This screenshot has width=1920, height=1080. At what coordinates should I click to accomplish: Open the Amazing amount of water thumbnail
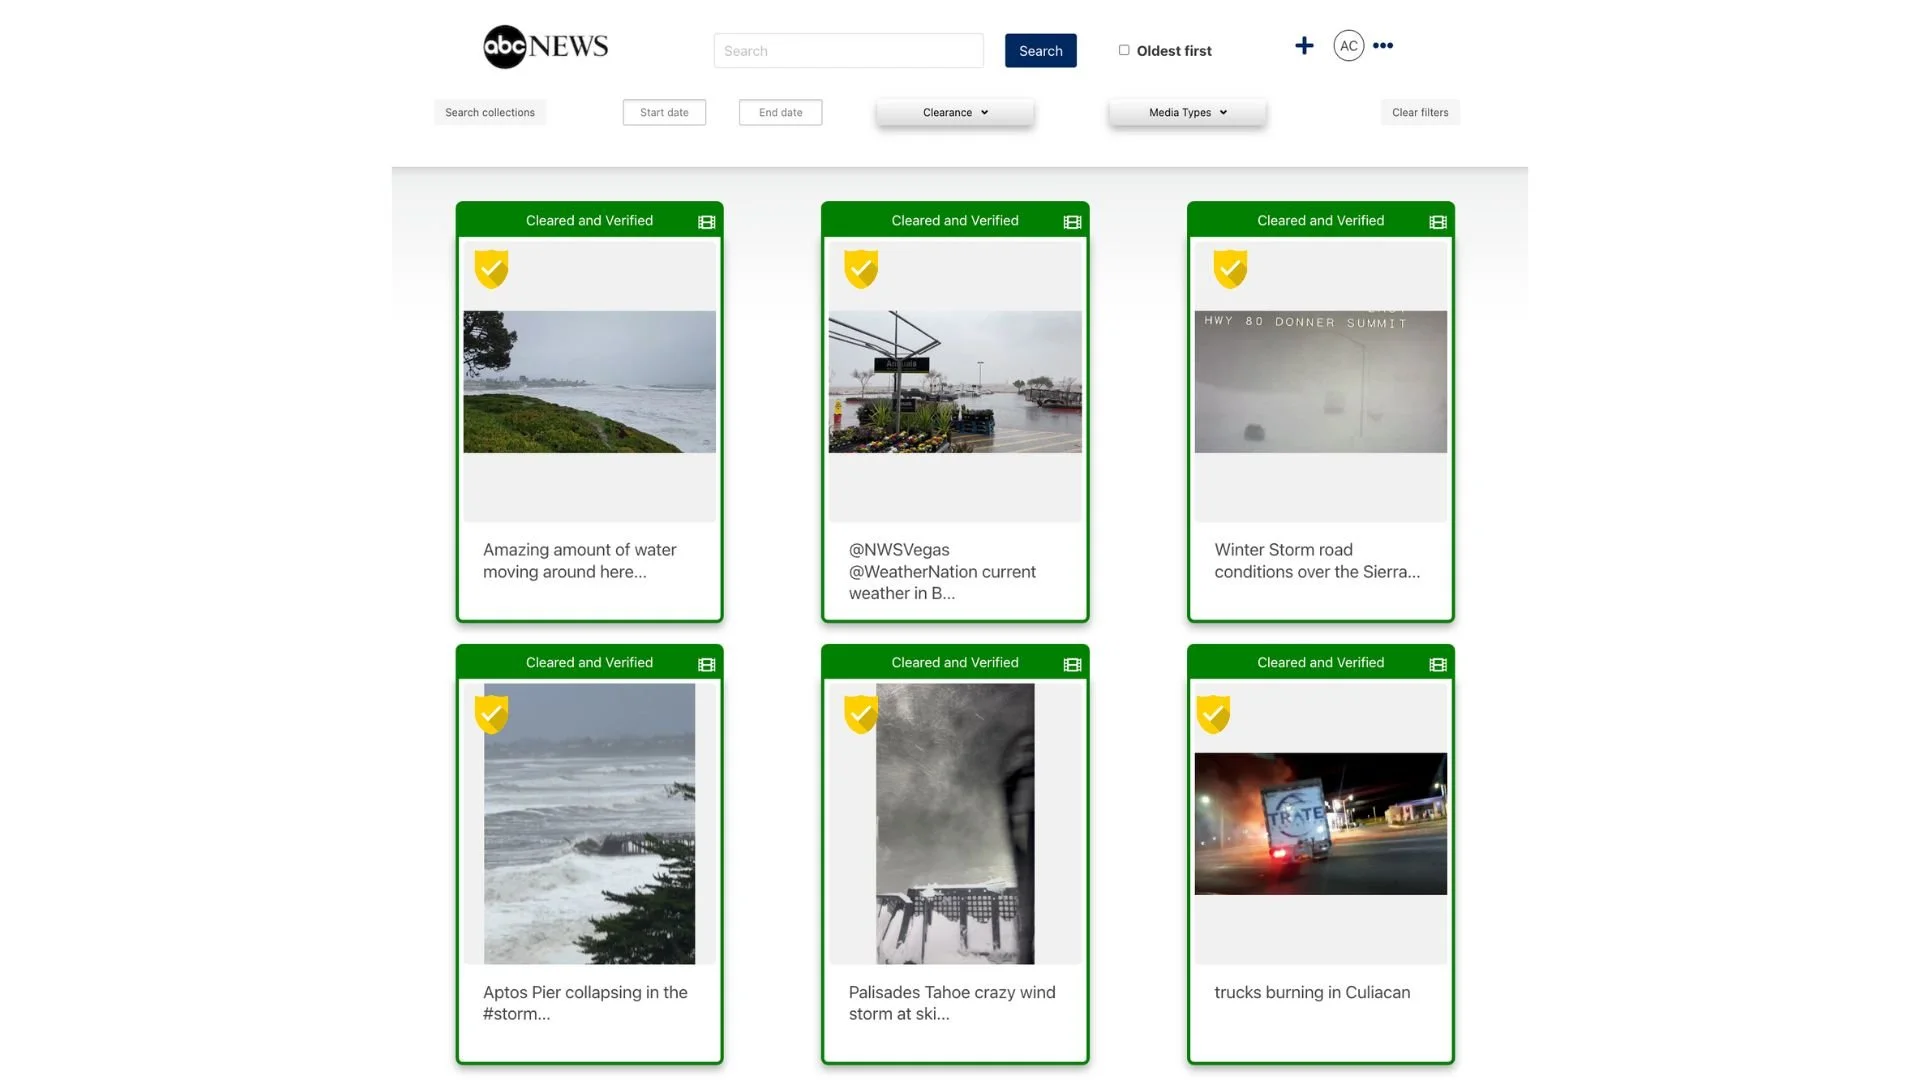pos(589,382)
